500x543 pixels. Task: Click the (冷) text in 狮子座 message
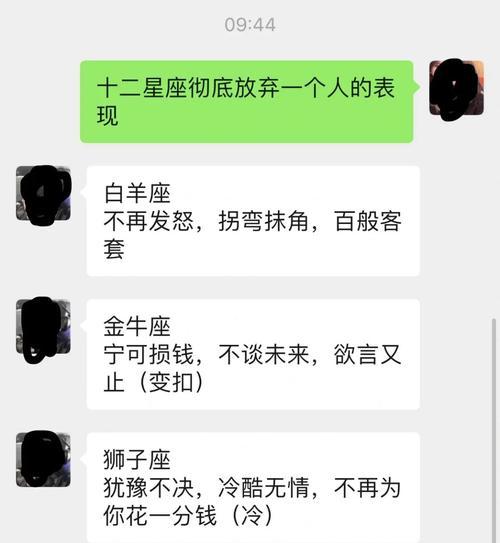(252, 515)
